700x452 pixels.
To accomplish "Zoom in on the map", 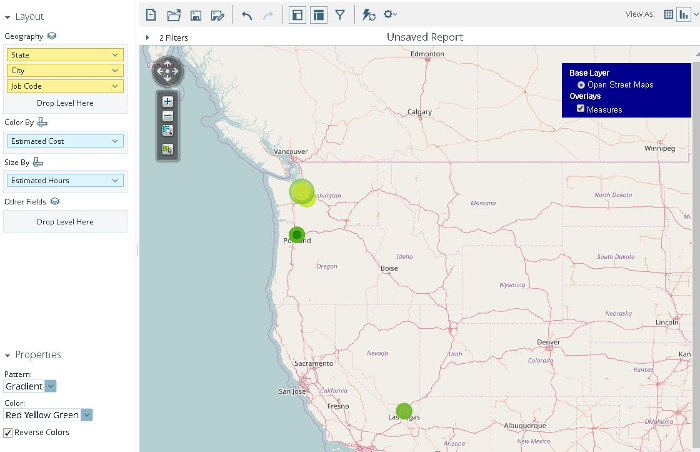I will [x=167, y=101].
